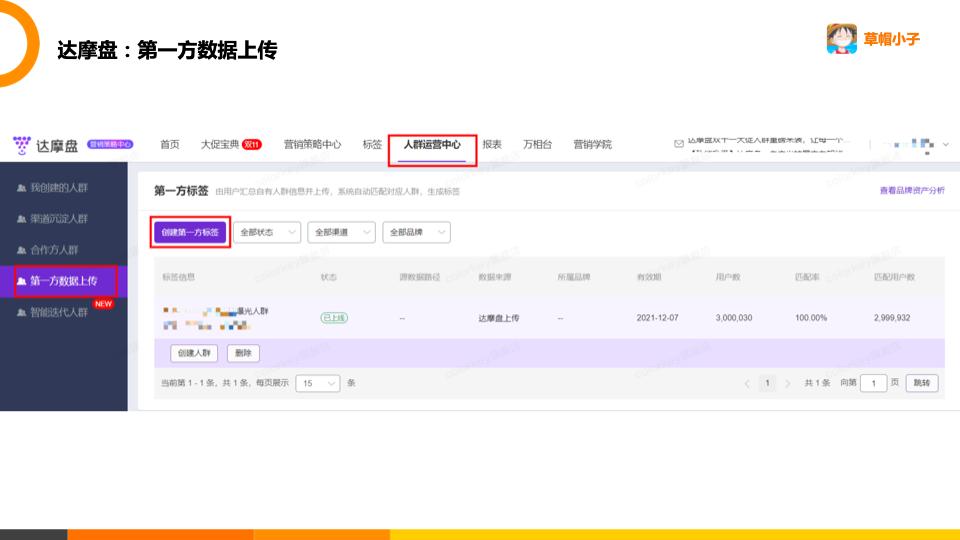Click the 匹配率 column header
Screen dimensions: 960x540
(x=807, y=277)
